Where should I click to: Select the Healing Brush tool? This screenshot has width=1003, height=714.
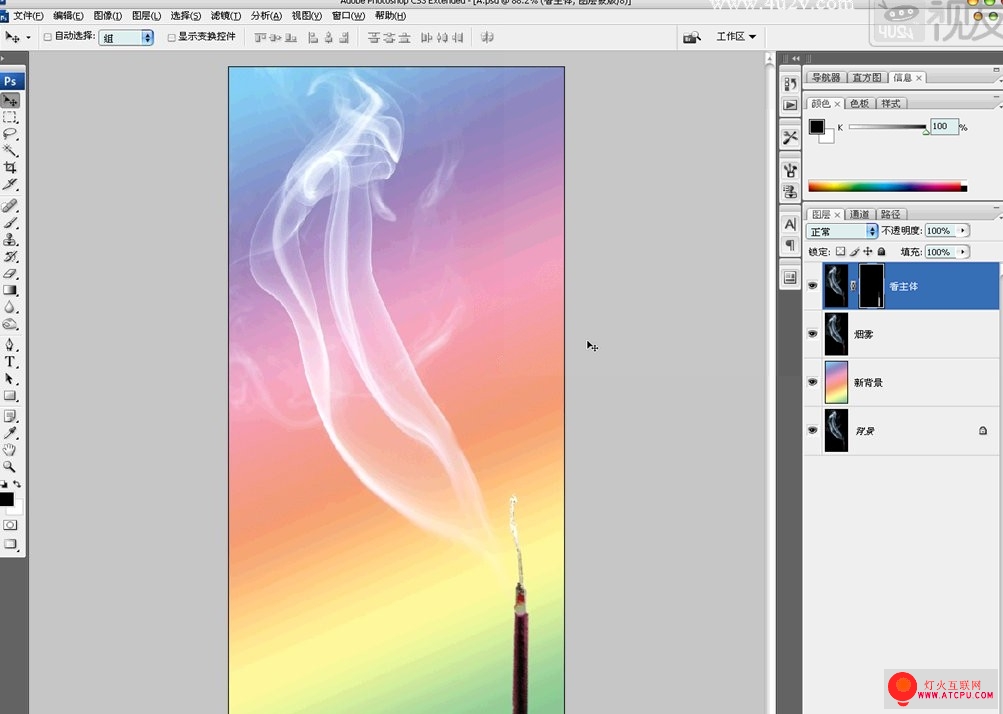click(10, 206)
